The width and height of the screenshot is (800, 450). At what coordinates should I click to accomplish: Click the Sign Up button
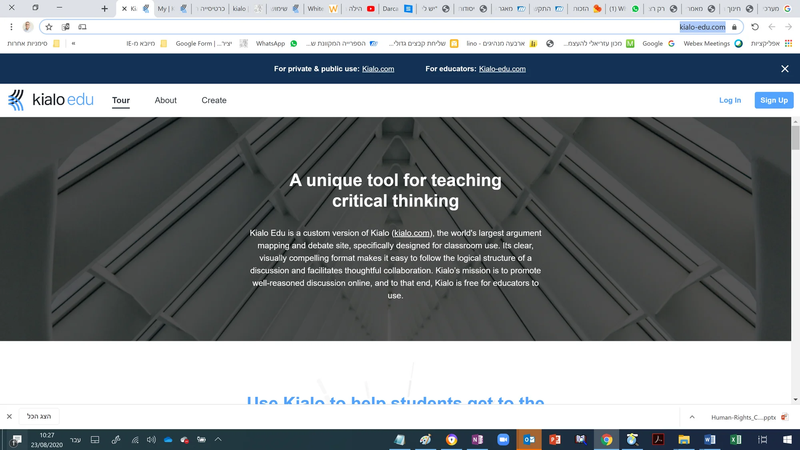[773, 100]
